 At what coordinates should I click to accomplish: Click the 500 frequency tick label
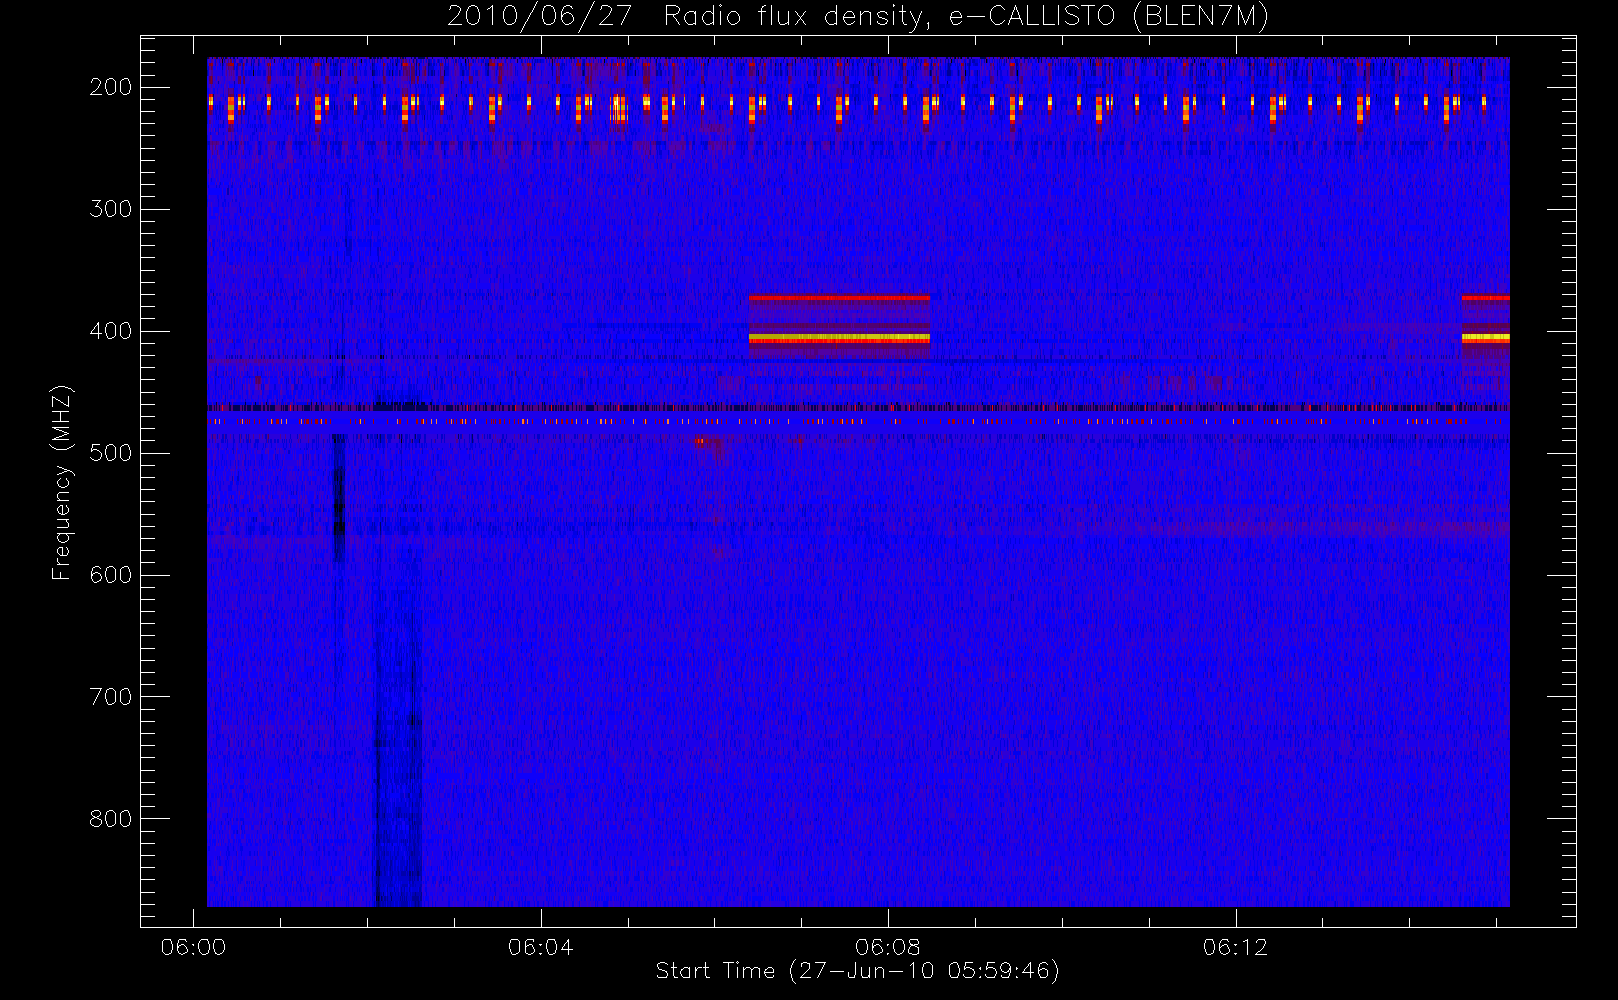pos(111,453)
